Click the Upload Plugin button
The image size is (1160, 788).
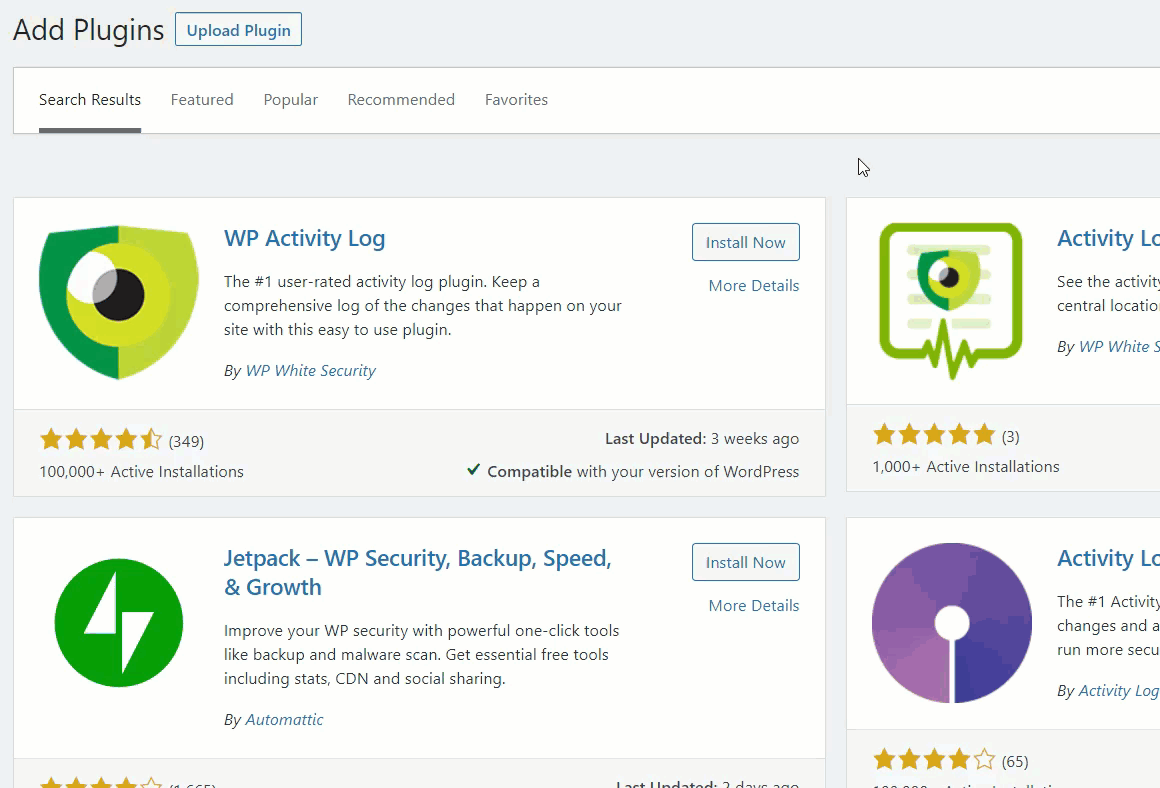click(x=238, y=30)
